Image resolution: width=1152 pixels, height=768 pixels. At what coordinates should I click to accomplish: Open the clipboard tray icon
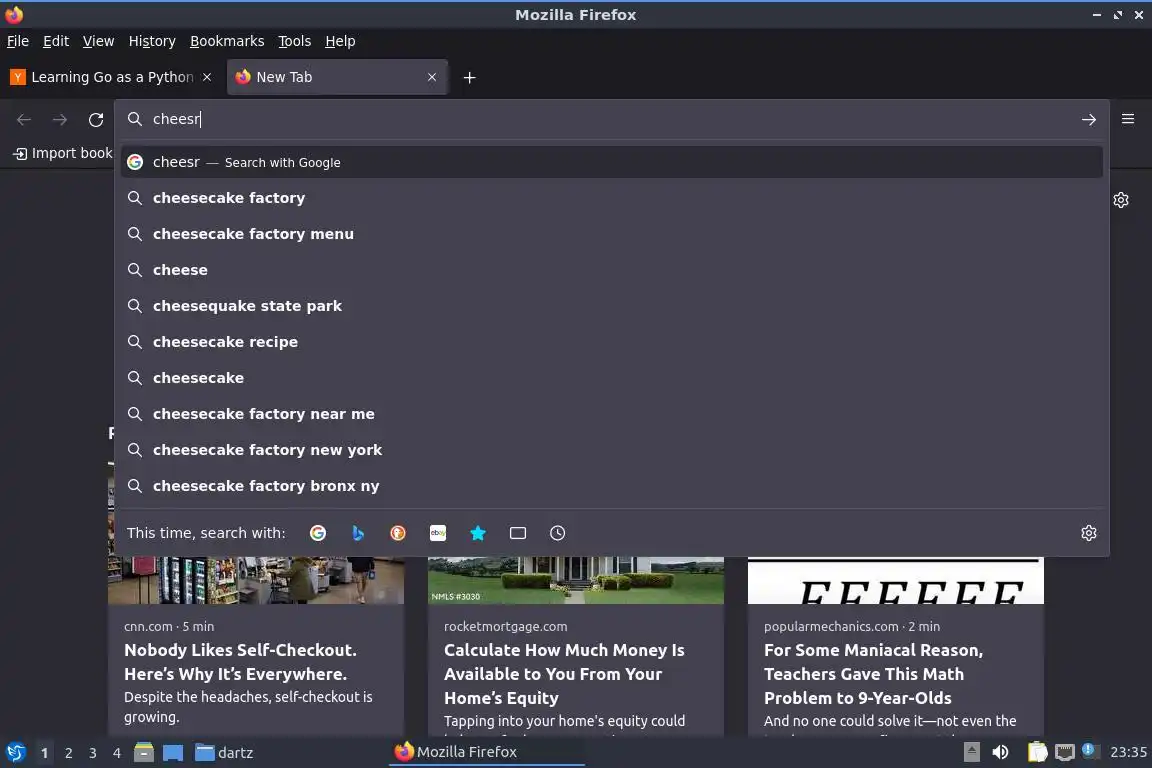click(x=1037, y=752)
